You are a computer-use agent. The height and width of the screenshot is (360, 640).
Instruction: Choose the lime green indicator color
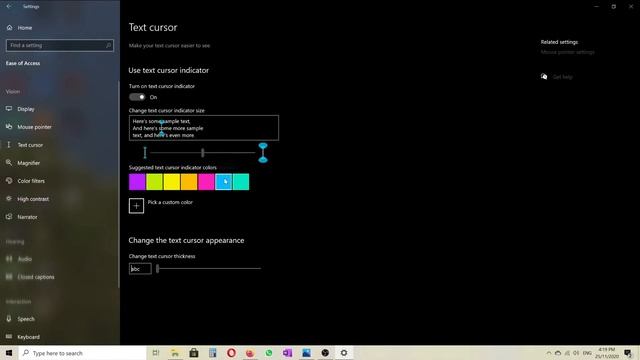pos(154,182)
